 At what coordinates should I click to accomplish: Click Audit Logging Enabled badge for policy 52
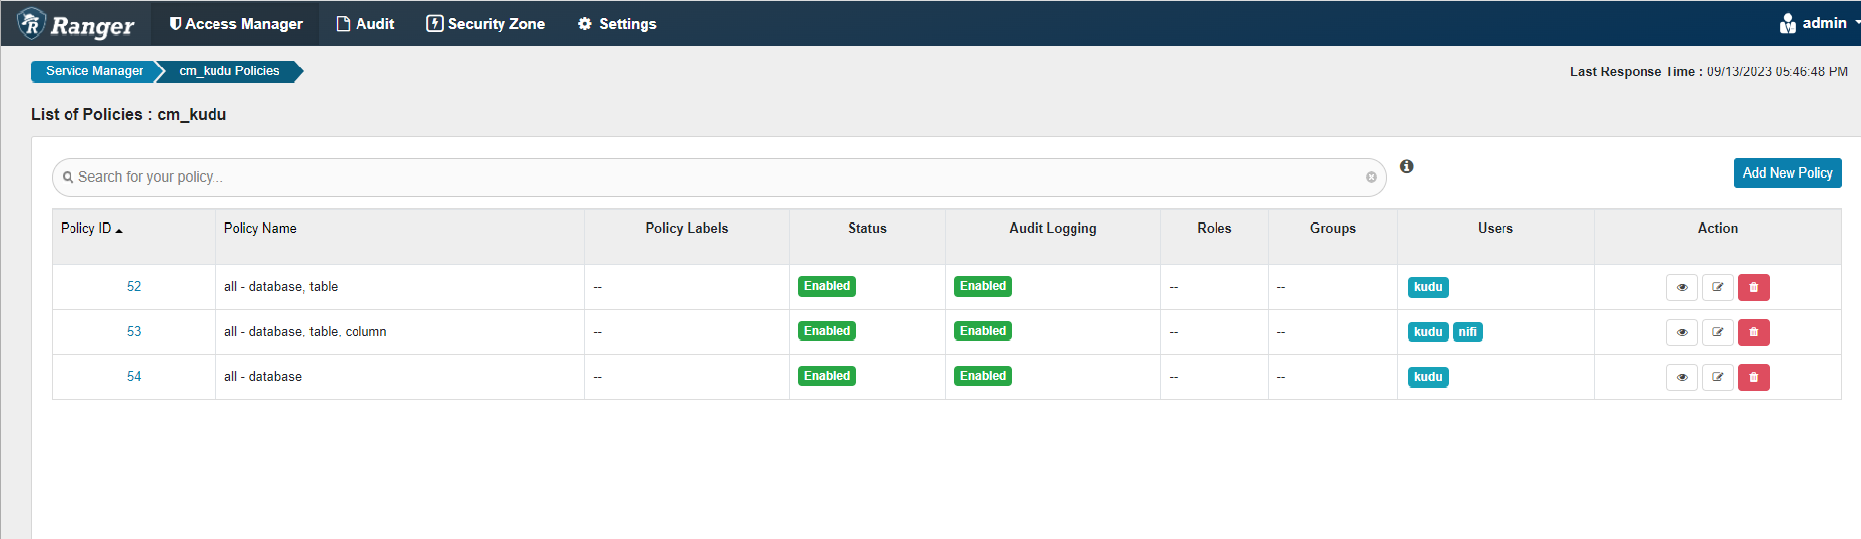tap(983, 286)
